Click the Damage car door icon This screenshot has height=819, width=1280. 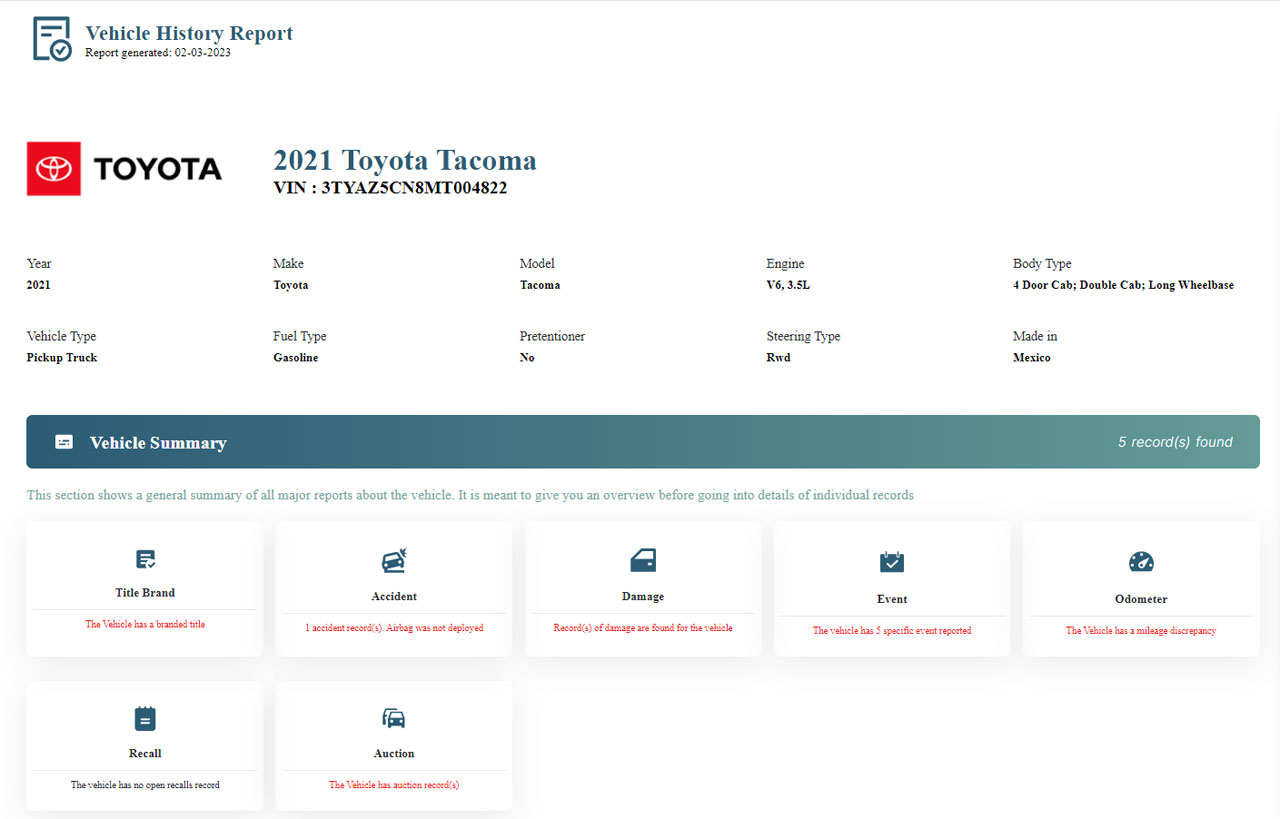pyautogui.click(x=643, y=560)
